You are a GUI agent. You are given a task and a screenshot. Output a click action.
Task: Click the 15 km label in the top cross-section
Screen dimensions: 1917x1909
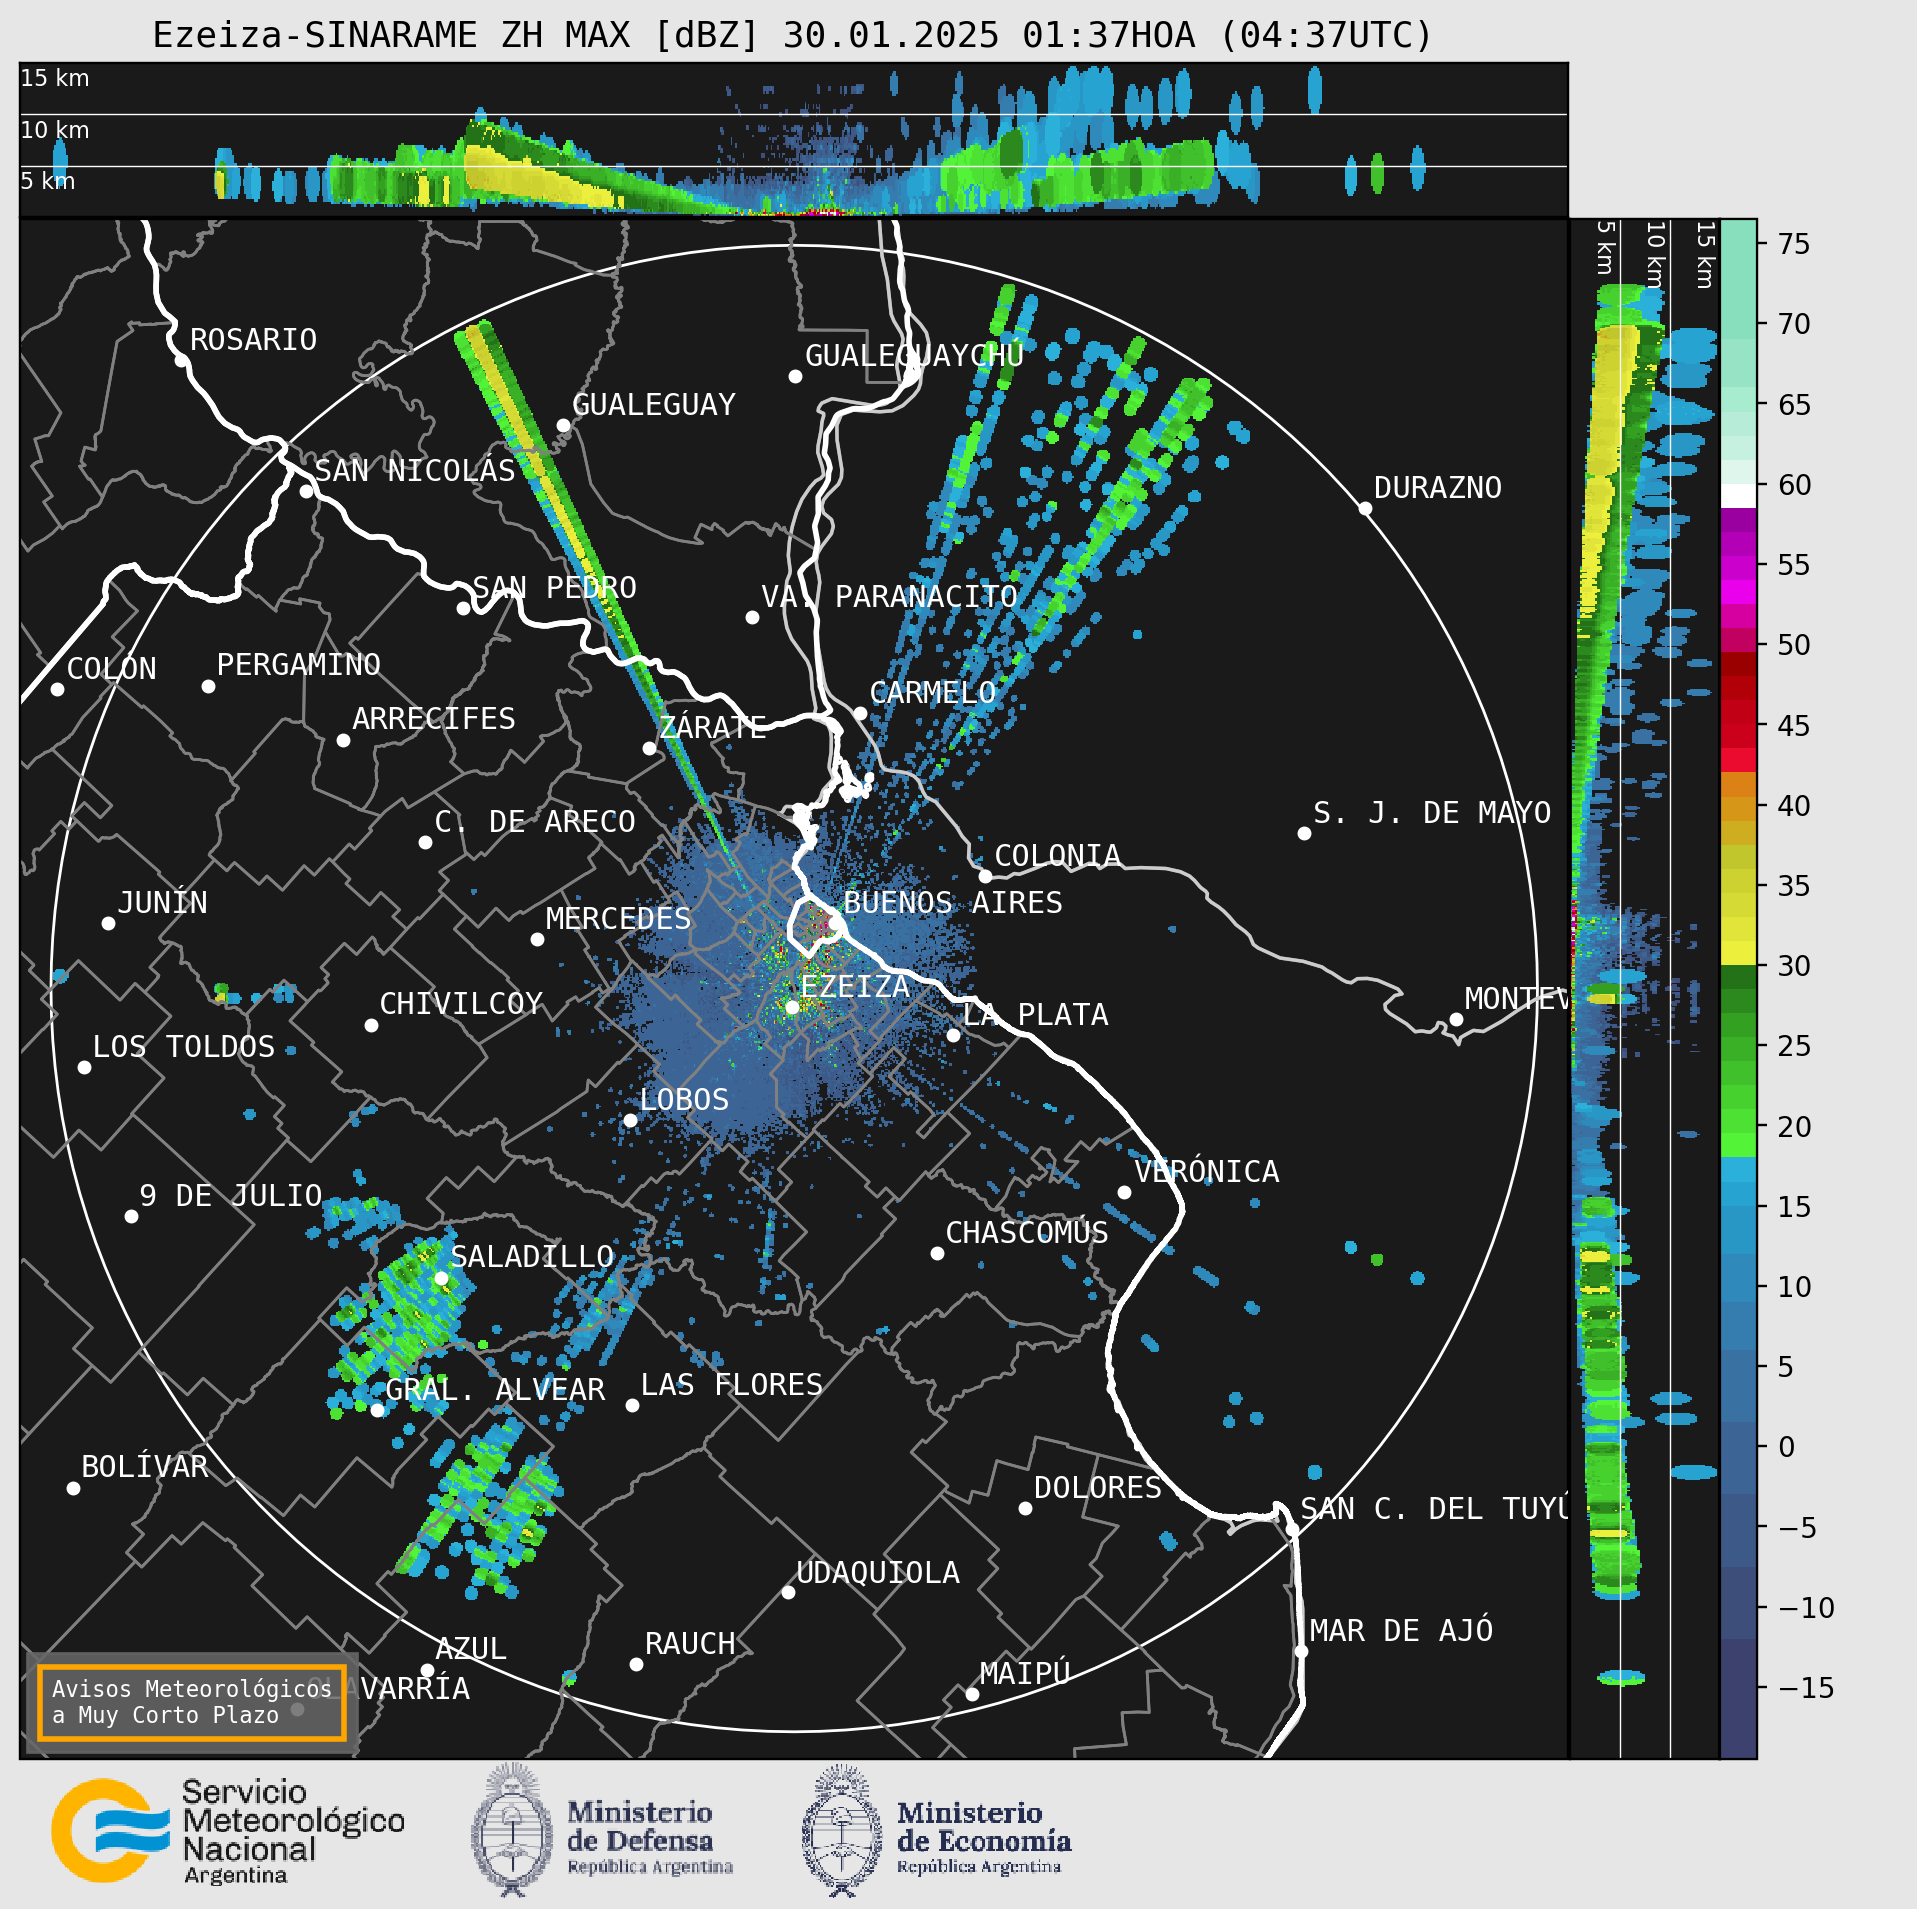click(x=55, y=78)
